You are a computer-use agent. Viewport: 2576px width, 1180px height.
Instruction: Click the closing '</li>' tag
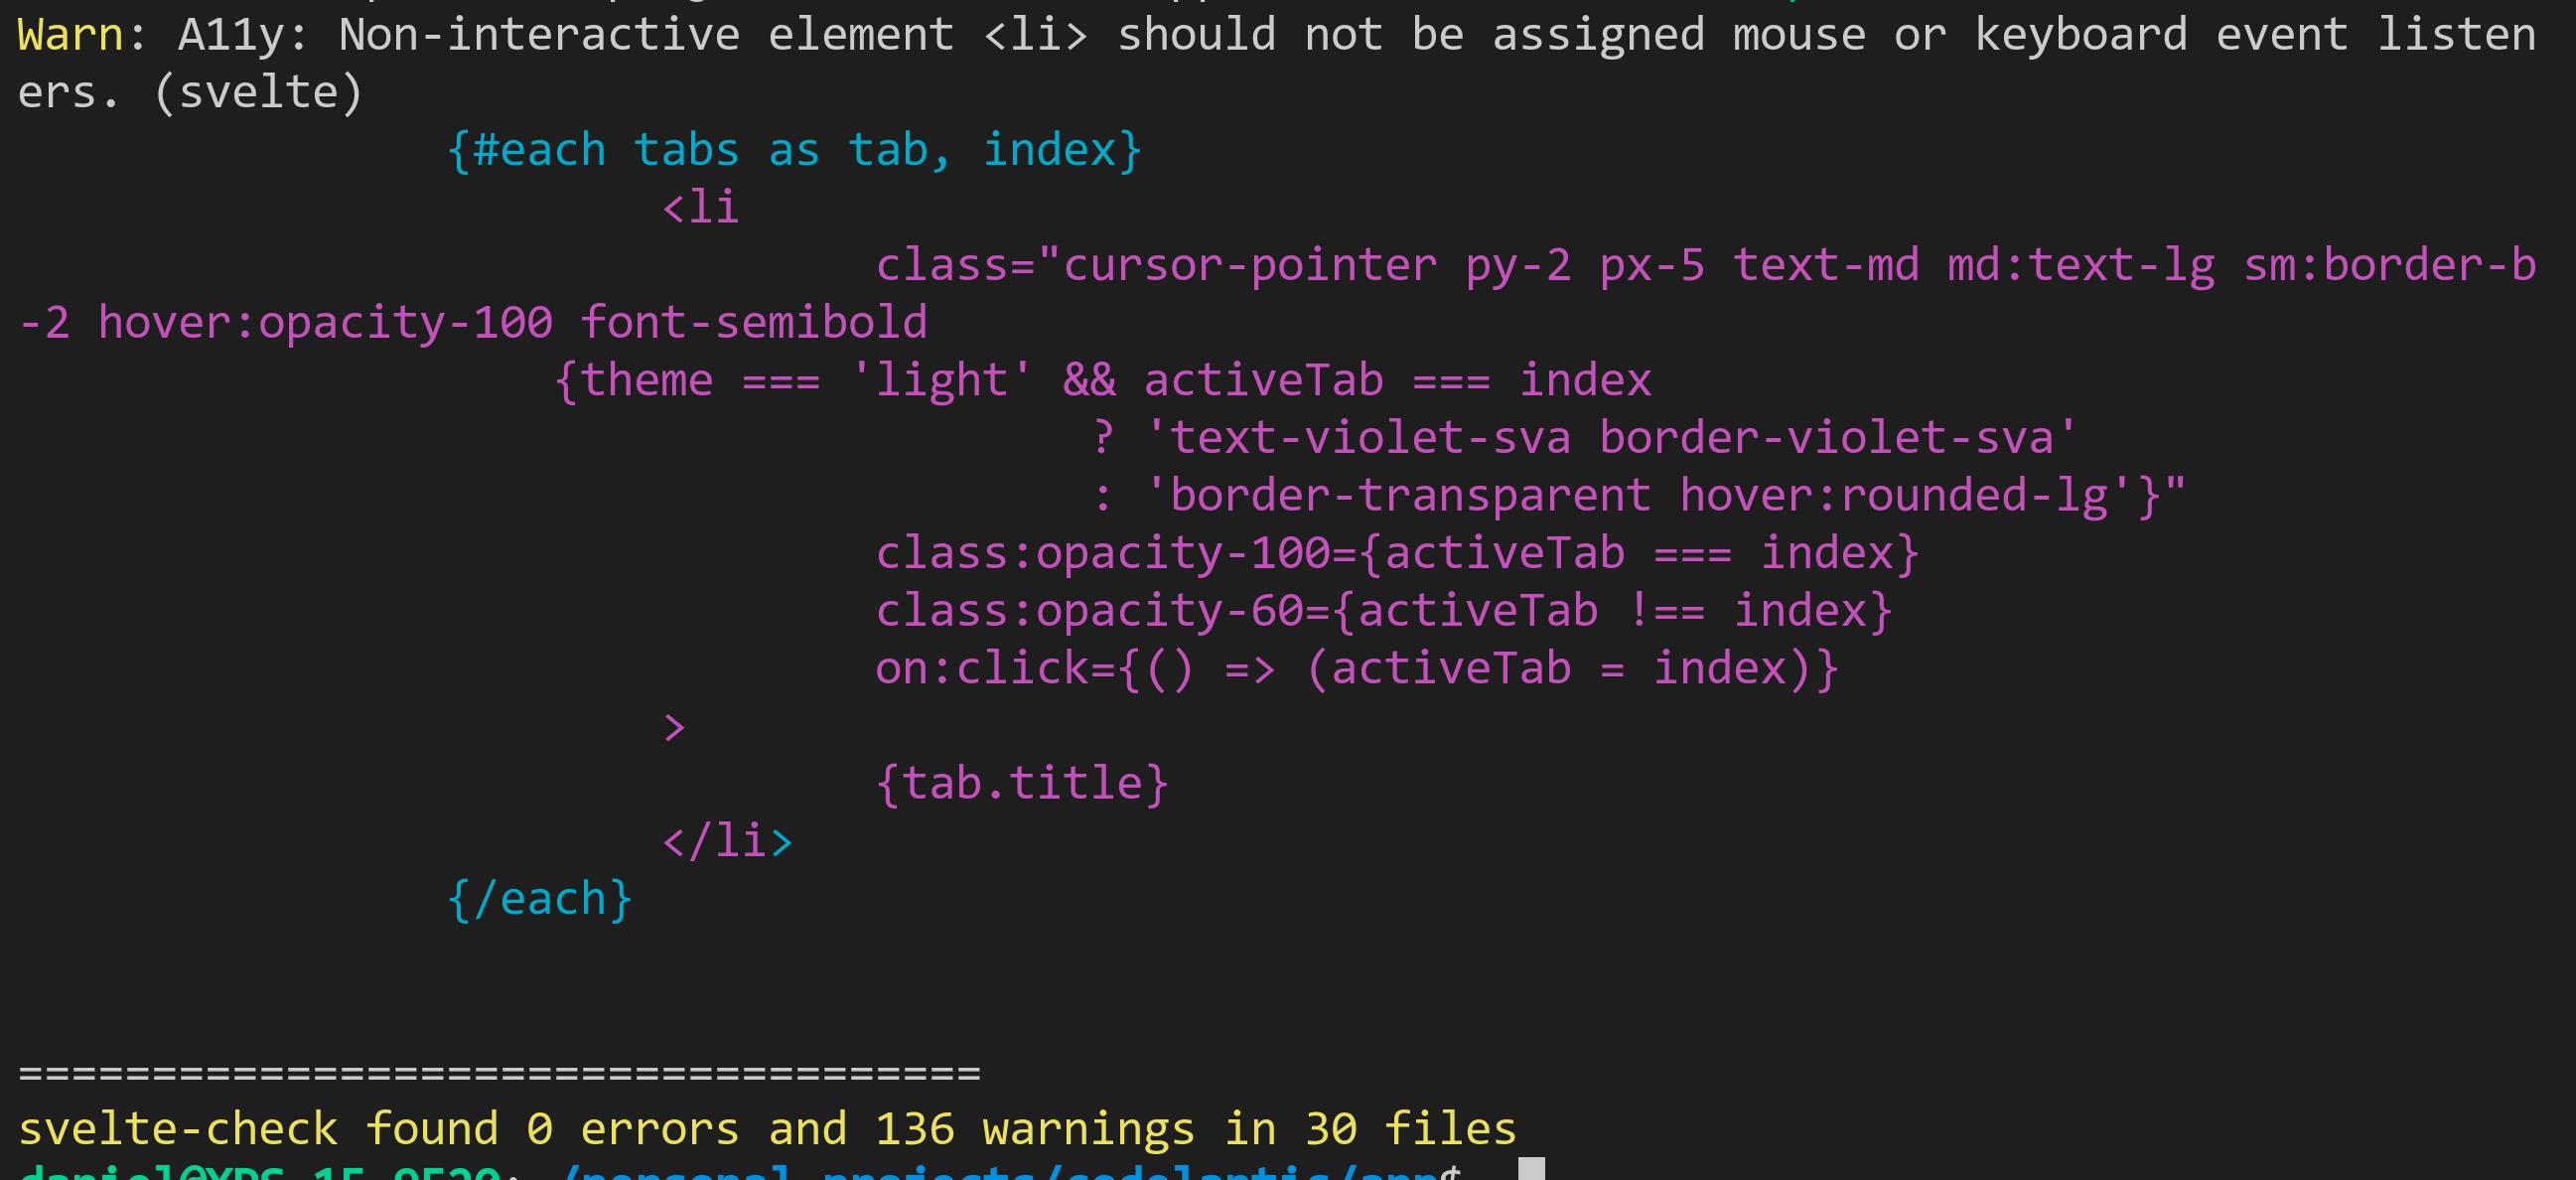727,840
